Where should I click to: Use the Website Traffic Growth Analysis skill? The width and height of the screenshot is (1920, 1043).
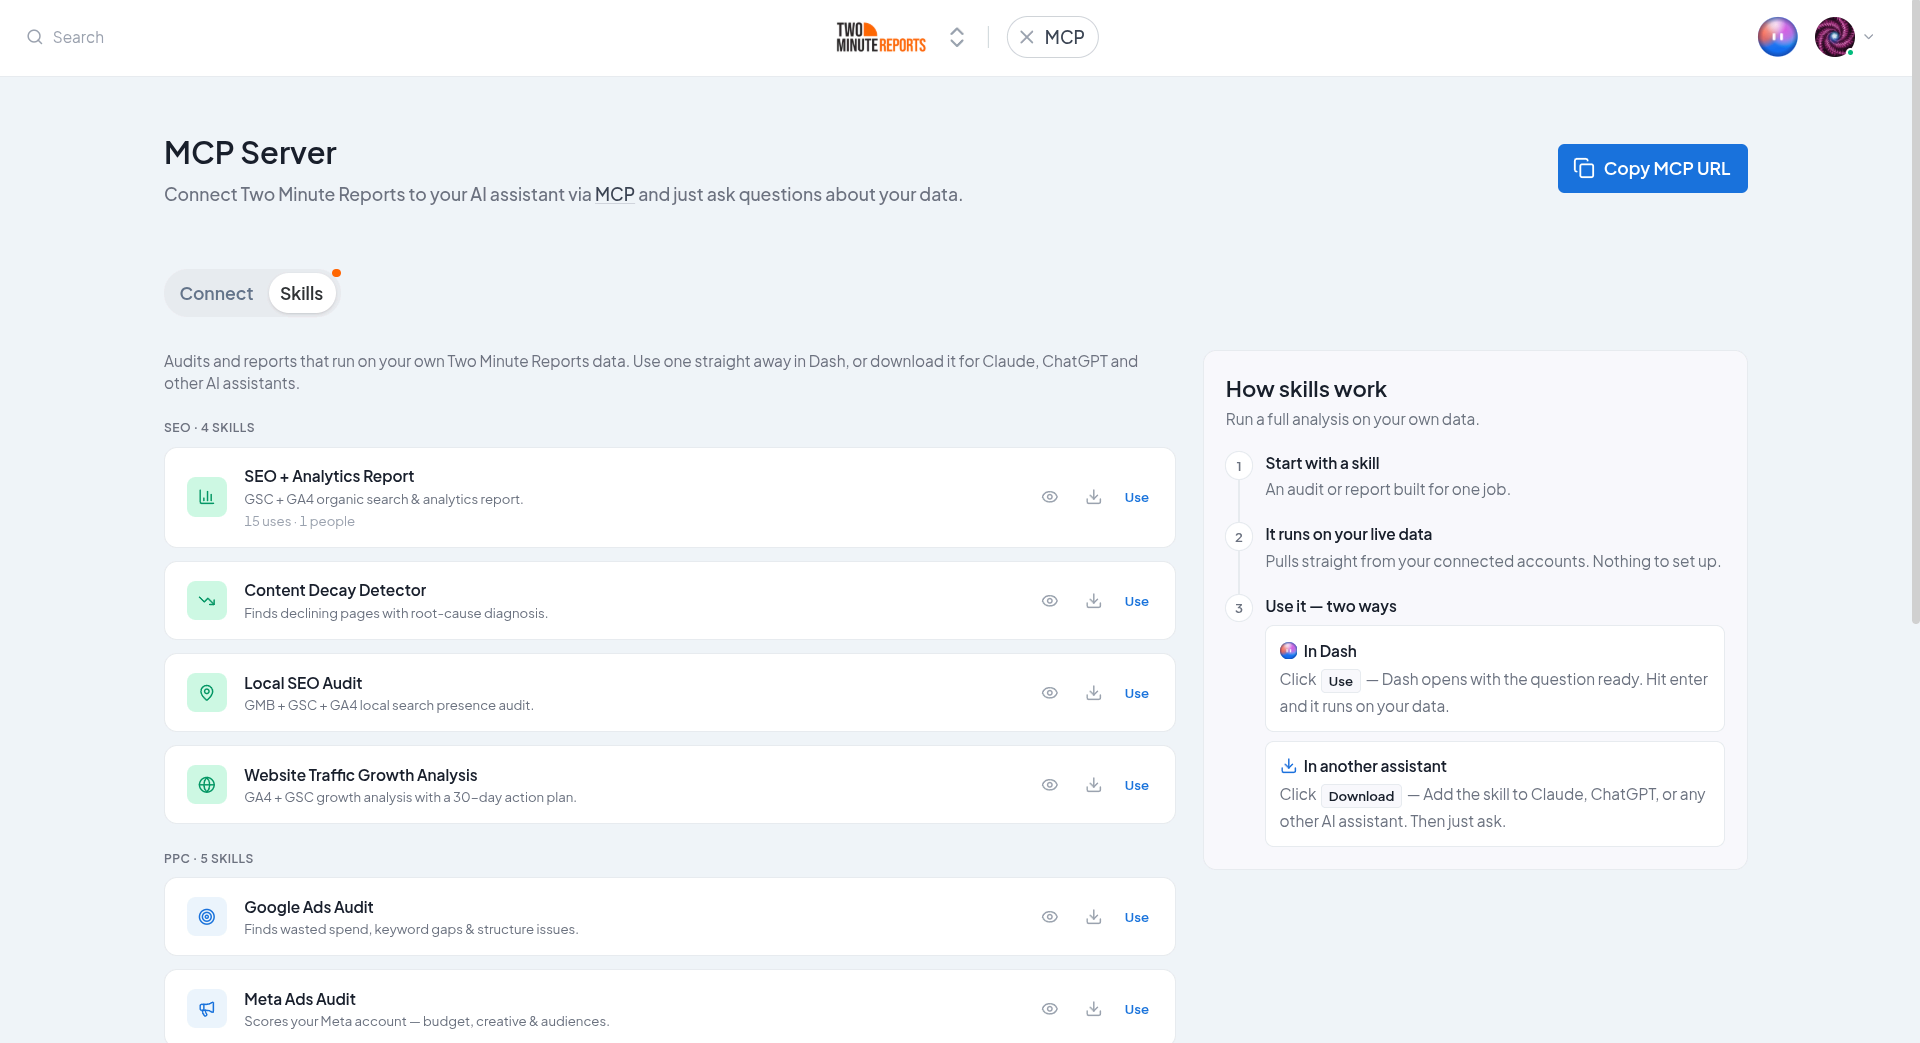point(1137,785)
